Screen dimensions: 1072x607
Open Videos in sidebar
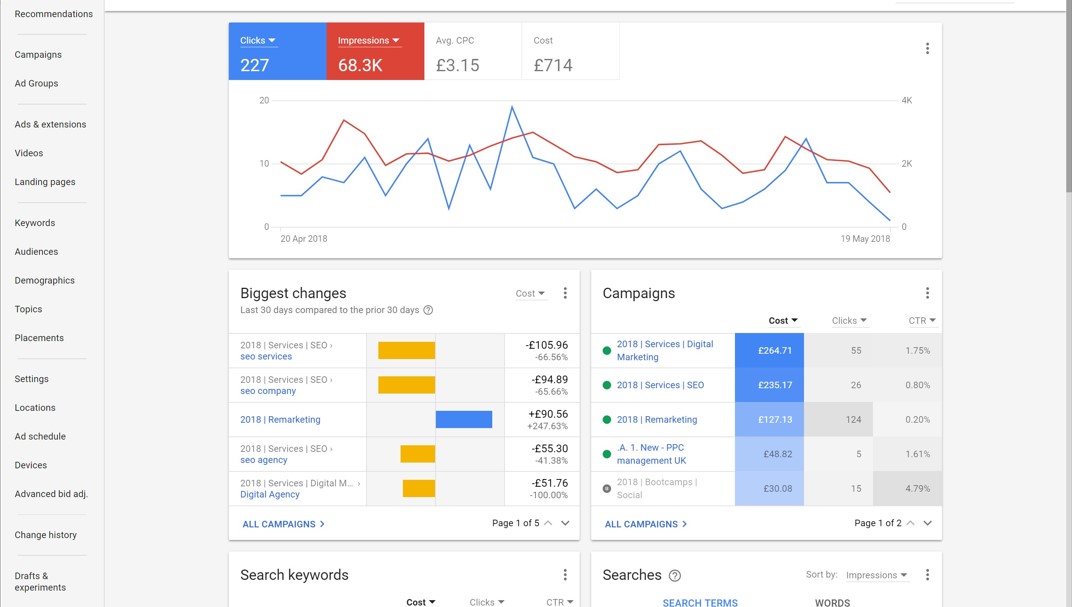(x=29, y=153)
